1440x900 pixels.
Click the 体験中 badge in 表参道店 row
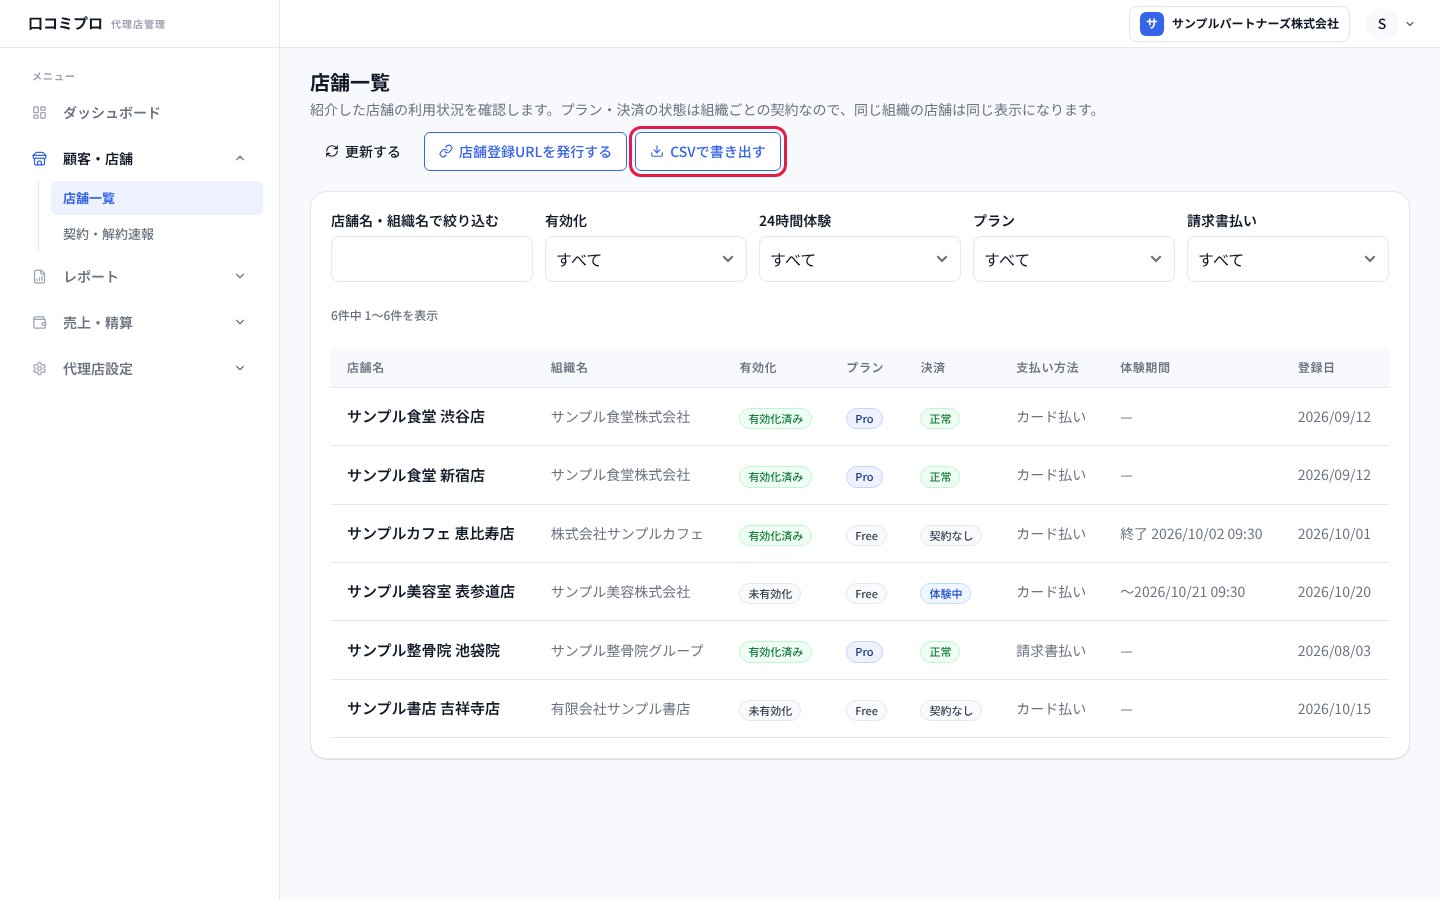[x=945, y=594]
